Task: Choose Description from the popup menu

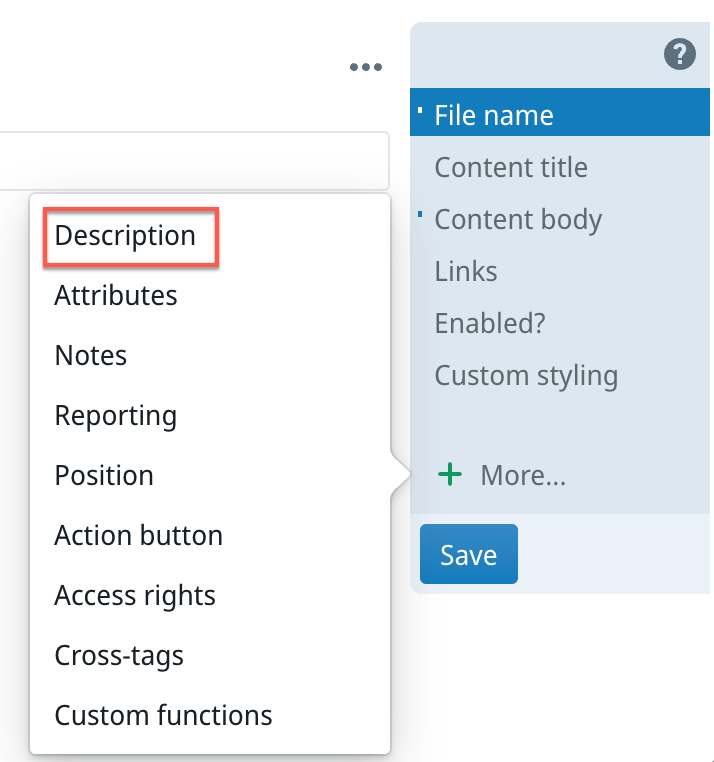Action: pos(126,236)
